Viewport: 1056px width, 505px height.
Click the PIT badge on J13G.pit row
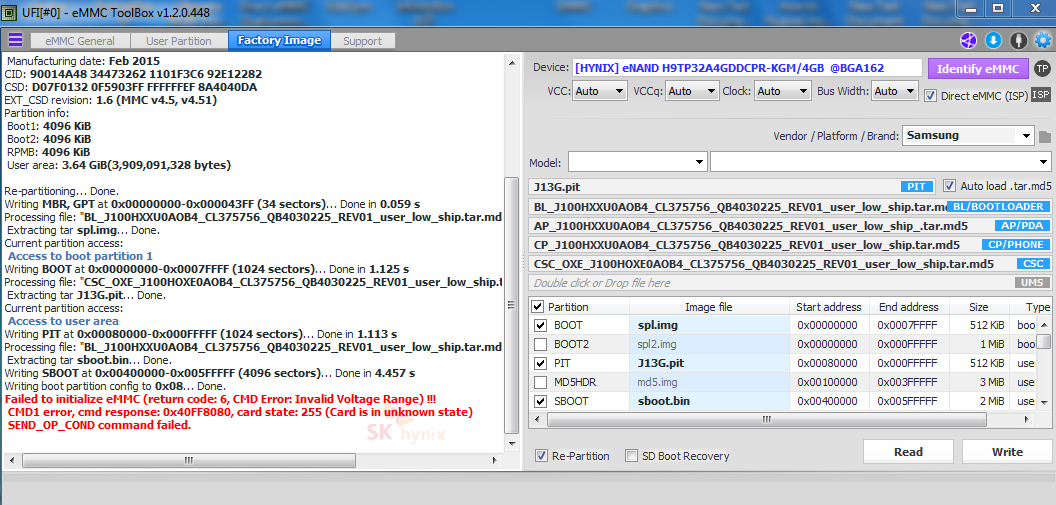pyautogui.click(x=917, y=187)
